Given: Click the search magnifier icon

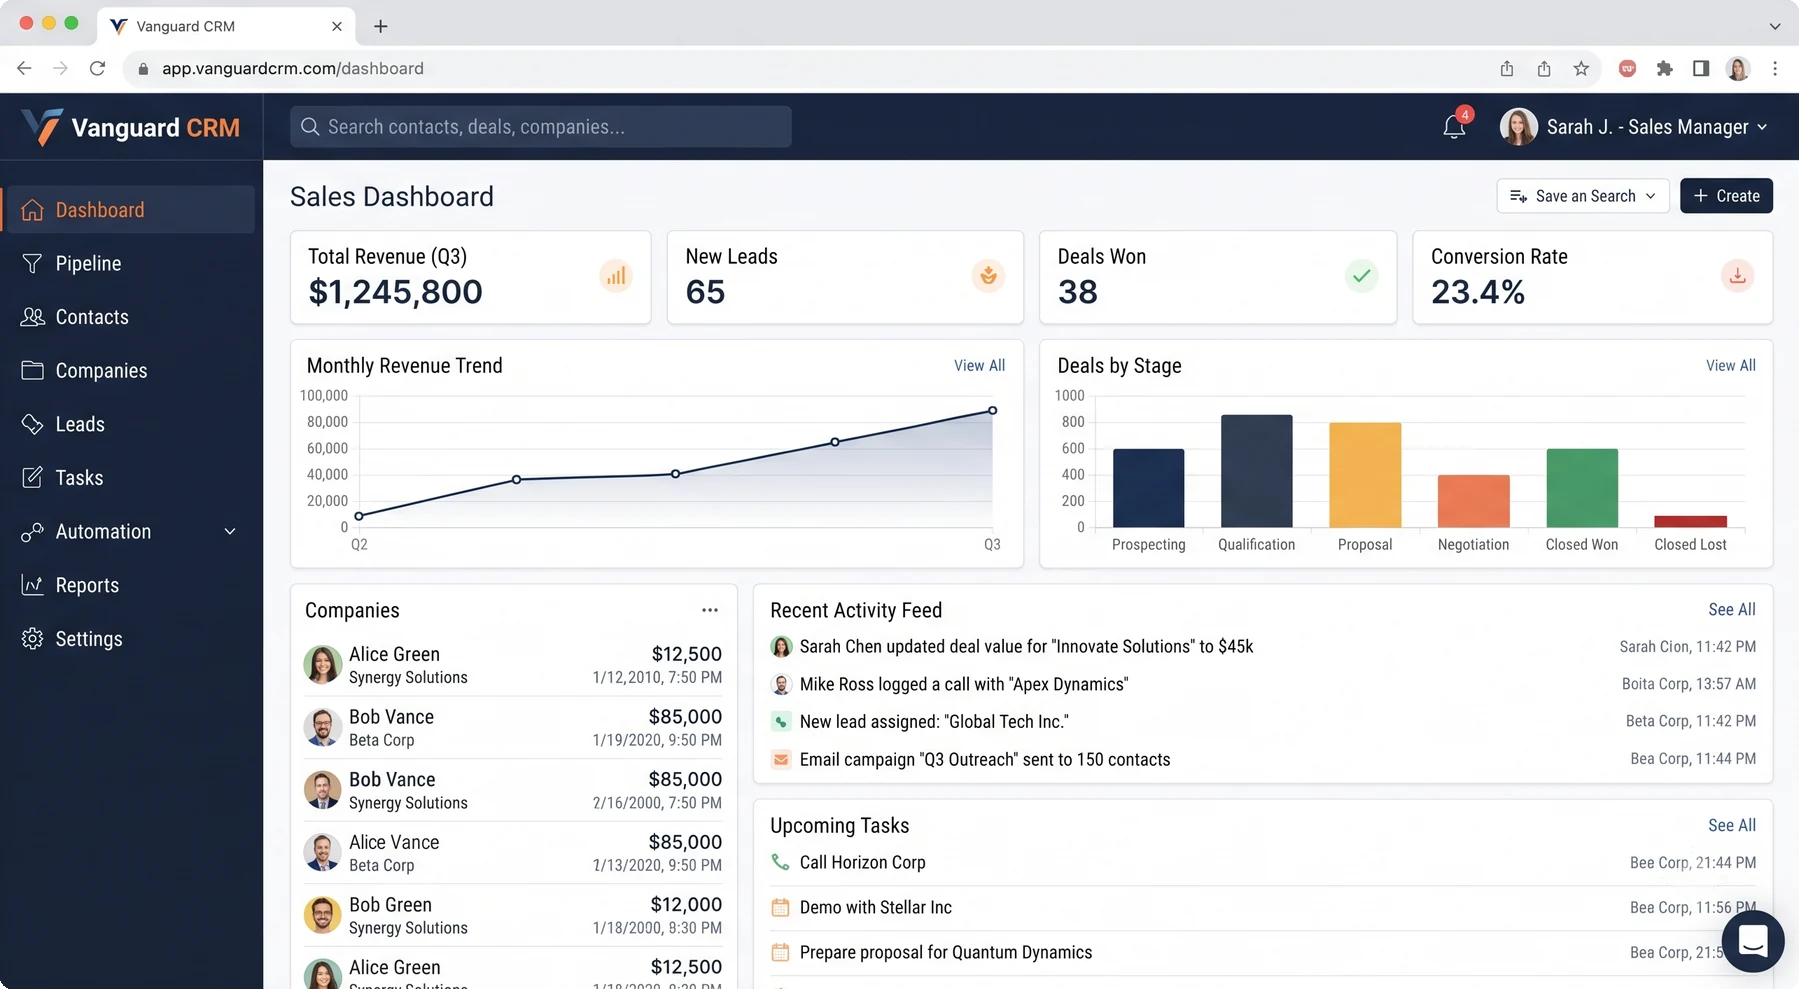Looking at the screenshot, I should click(310, 127).
